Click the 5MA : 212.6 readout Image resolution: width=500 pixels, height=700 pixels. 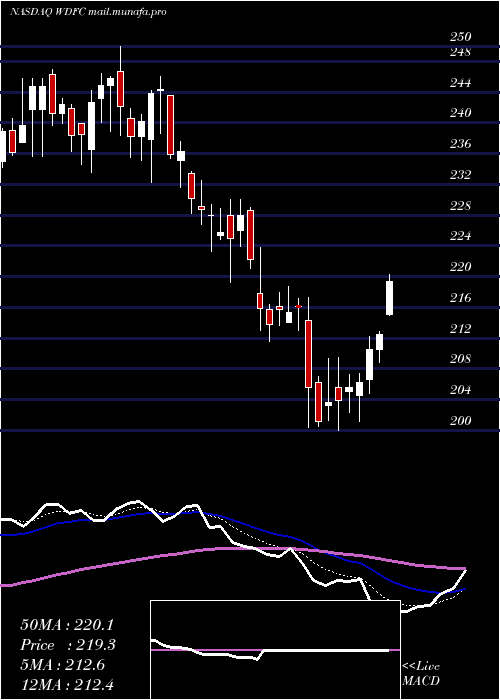pyautogui.click(x=62, y=665)
